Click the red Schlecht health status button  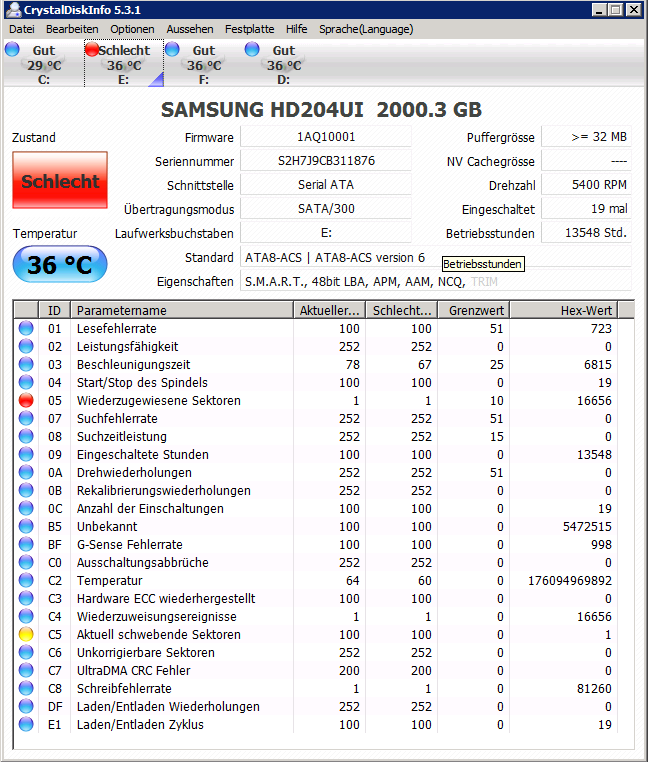click(x=60, y=180)
